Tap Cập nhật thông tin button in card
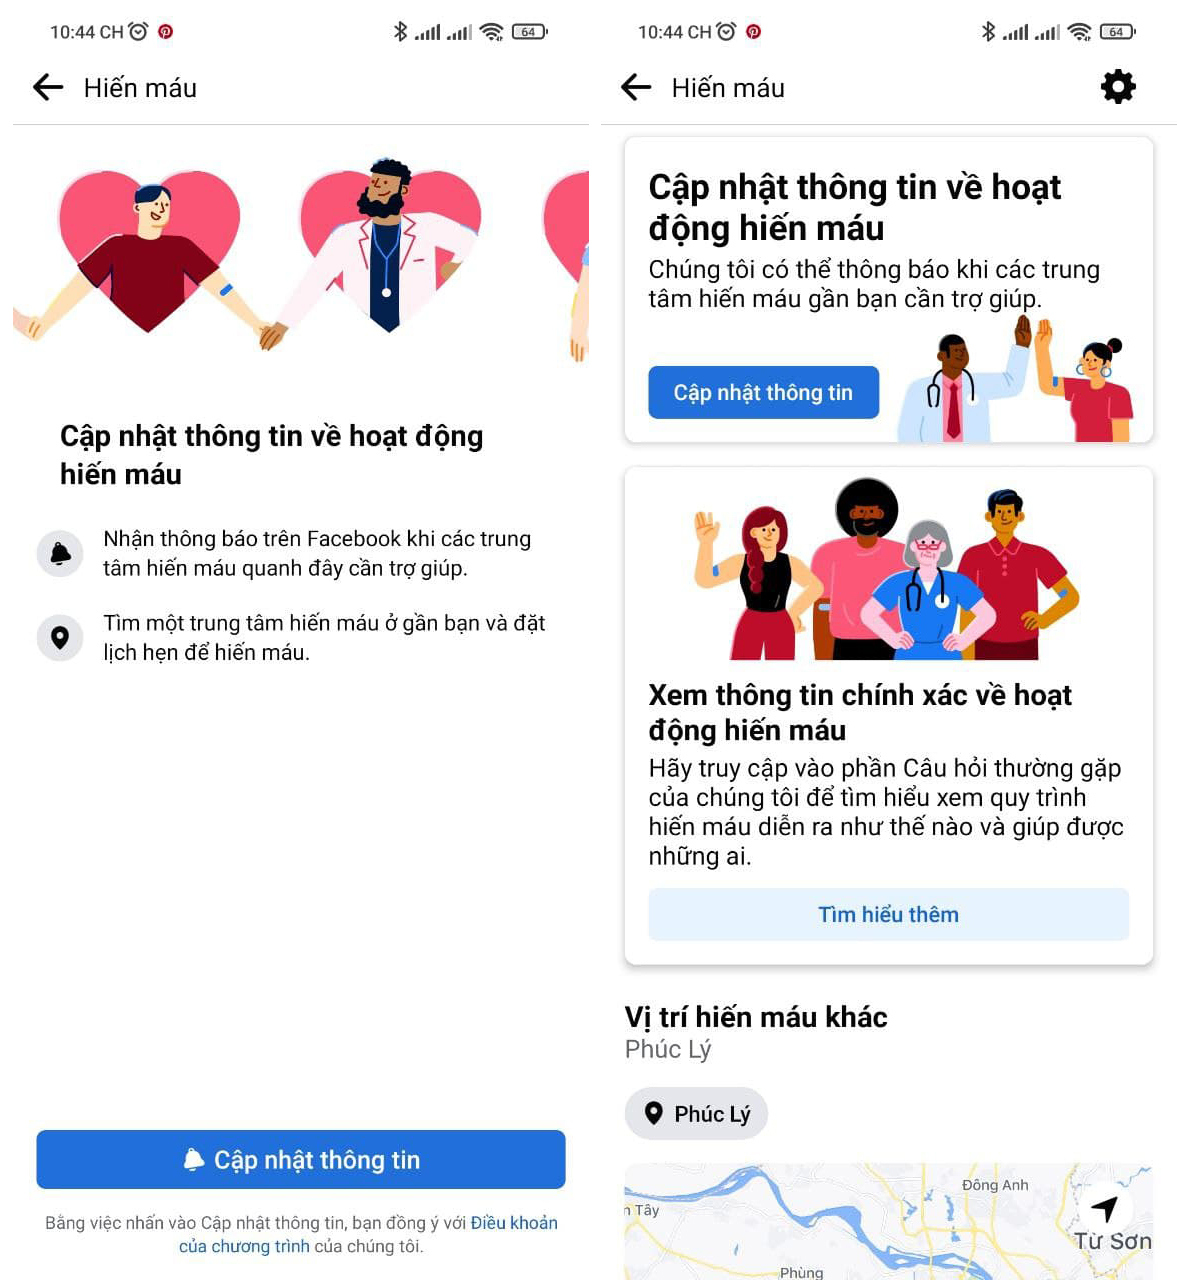 click(763, 392)
